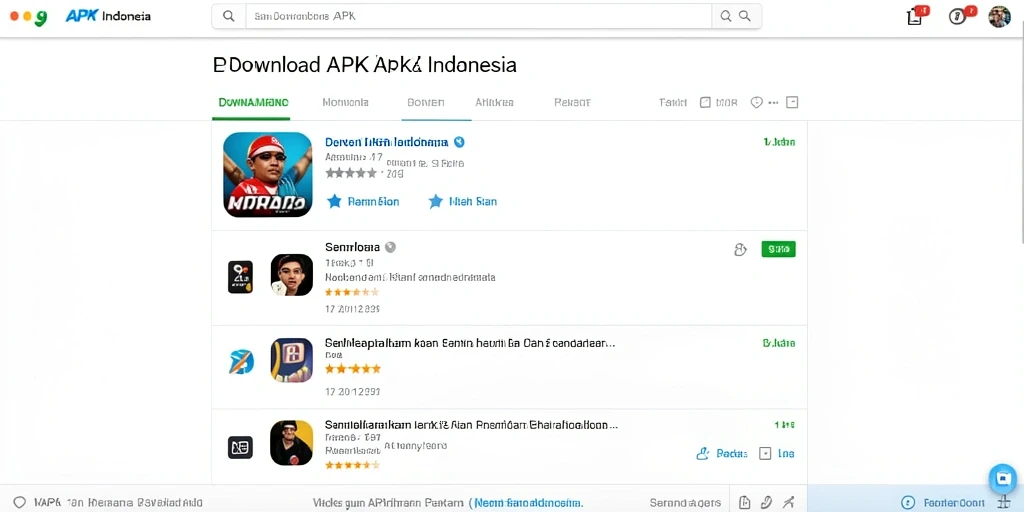Click the square minus collapse icon in the tab bar
Screen dimensions: 1024x512
coord(792,103)
